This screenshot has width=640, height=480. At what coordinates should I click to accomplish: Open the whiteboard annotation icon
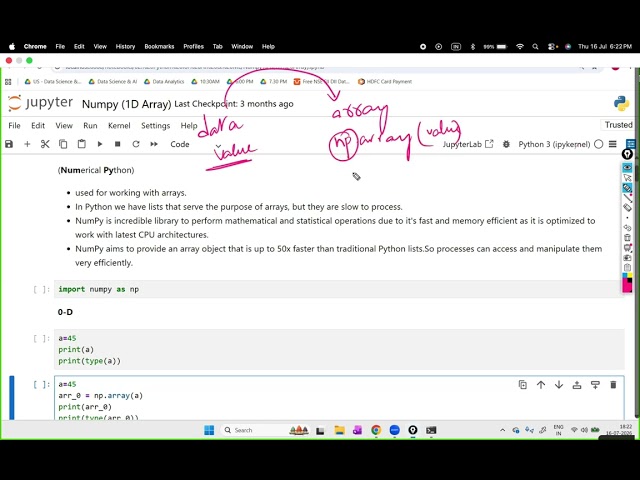pos(627,248)
